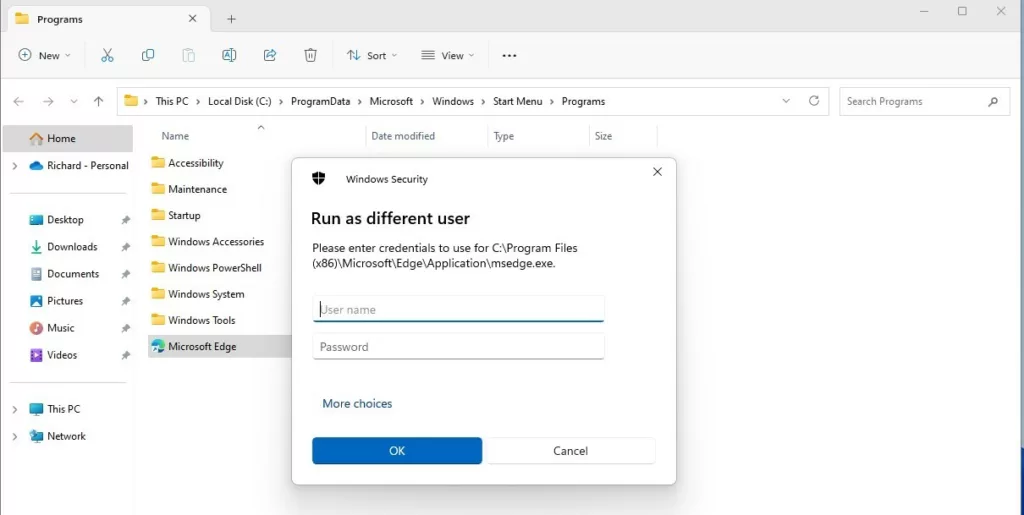Click the Copy icon in toolbar
Image resolution: width=1024 pixels, height=515 pixels.
click(x=148, y=55)
